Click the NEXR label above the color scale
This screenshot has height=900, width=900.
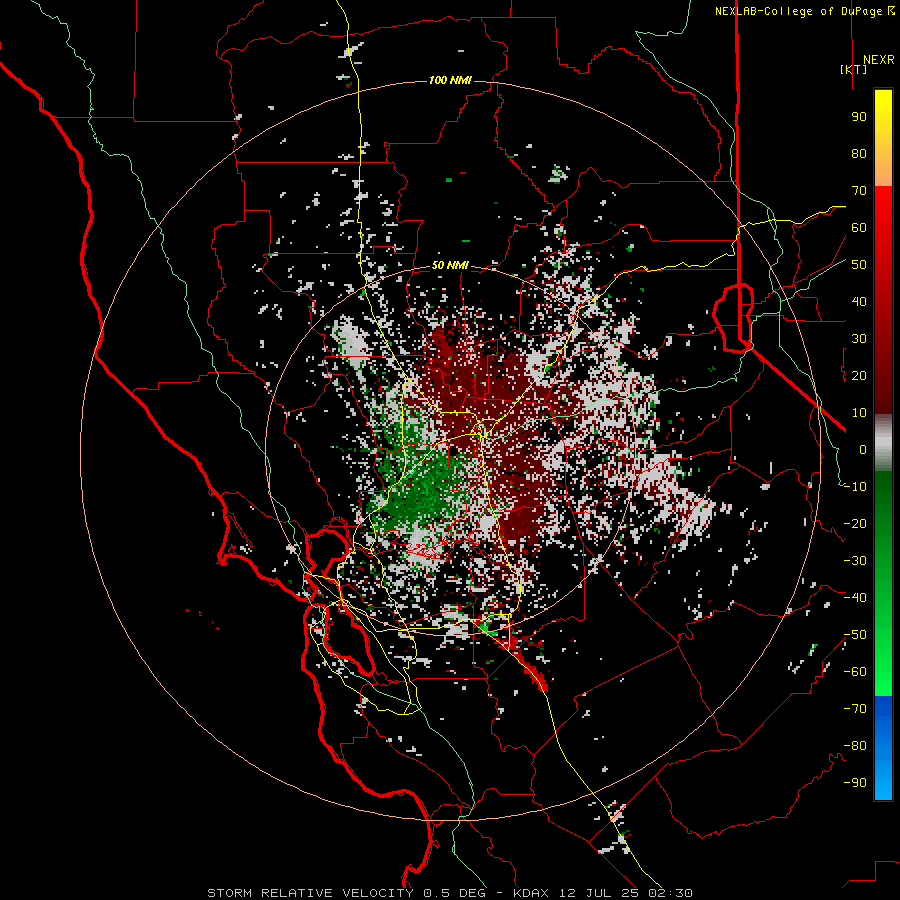click(x=879, y=60)
